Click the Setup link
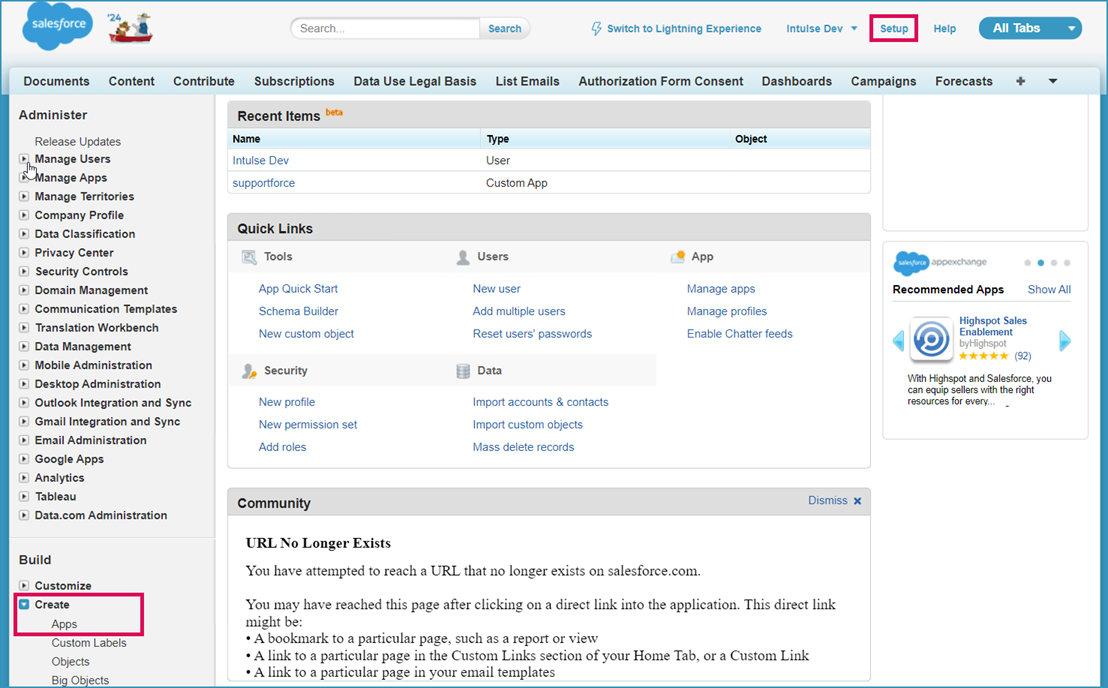Viewport: 1108px width, 688px height. point(894,29)
